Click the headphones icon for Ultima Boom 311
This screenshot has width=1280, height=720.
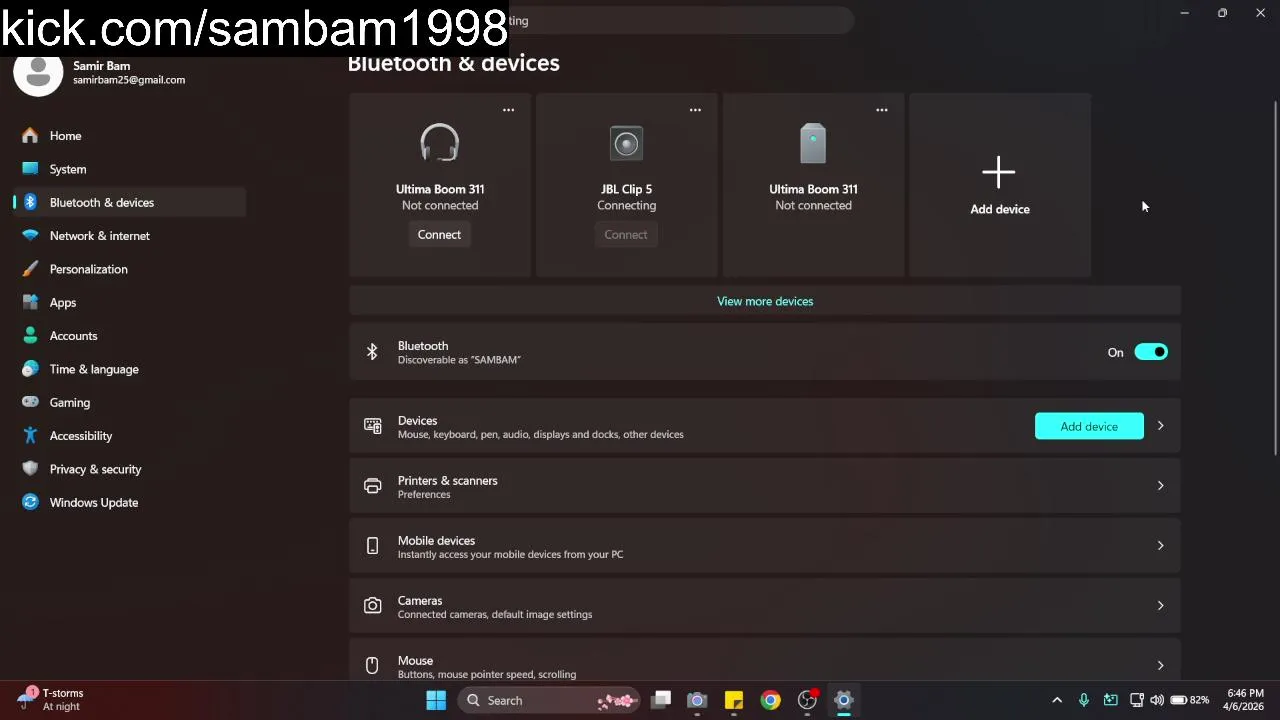(440, 143)
